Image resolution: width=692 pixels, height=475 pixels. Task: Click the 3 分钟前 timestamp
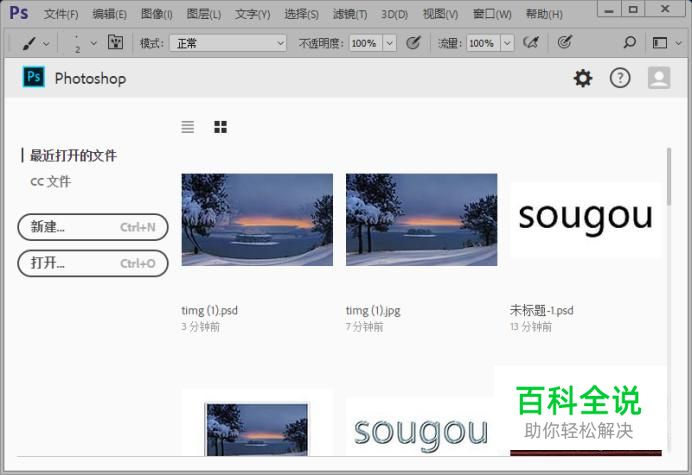click(200, 327)
